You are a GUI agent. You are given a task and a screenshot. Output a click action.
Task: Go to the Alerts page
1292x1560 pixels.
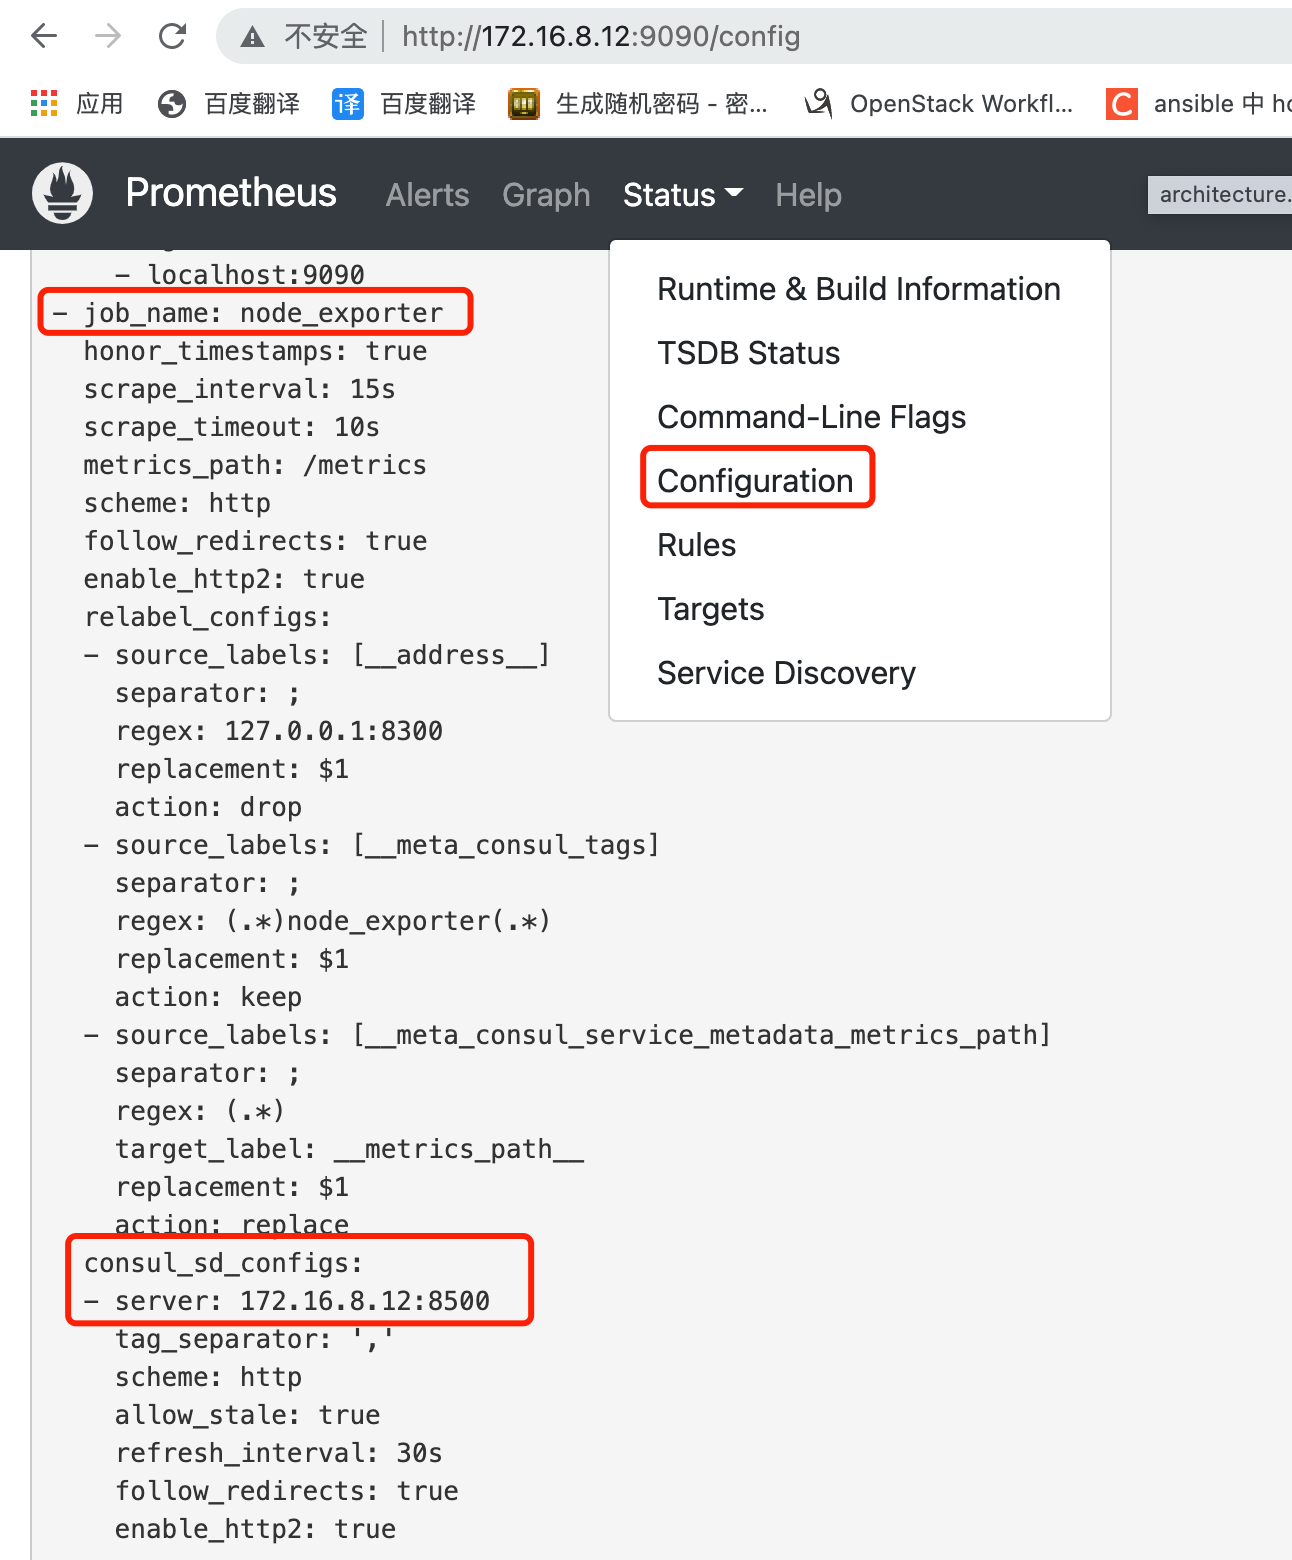pyautogui.click(x=428, y=195)
